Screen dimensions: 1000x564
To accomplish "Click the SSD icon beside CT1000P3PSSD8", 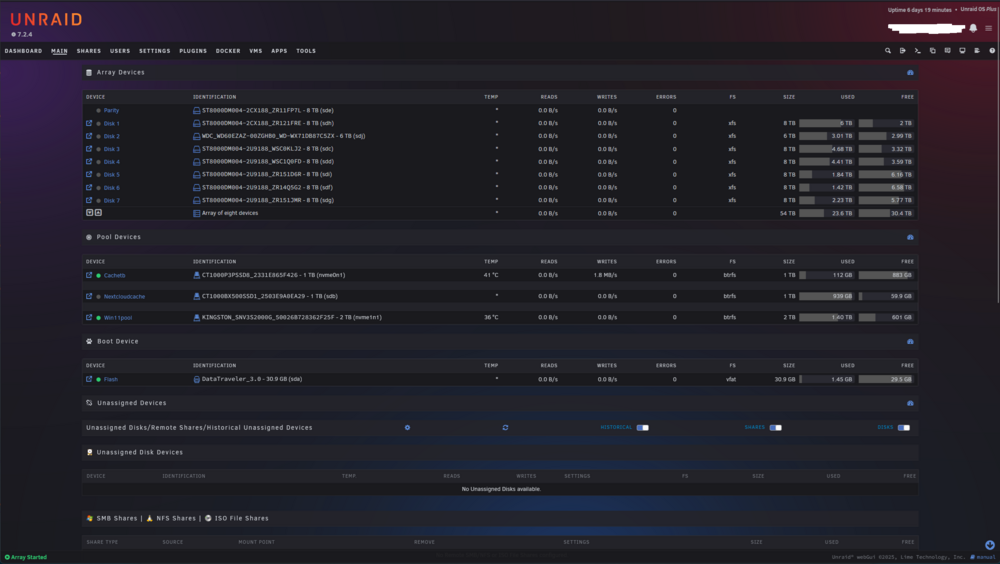I will pos(196,275).
